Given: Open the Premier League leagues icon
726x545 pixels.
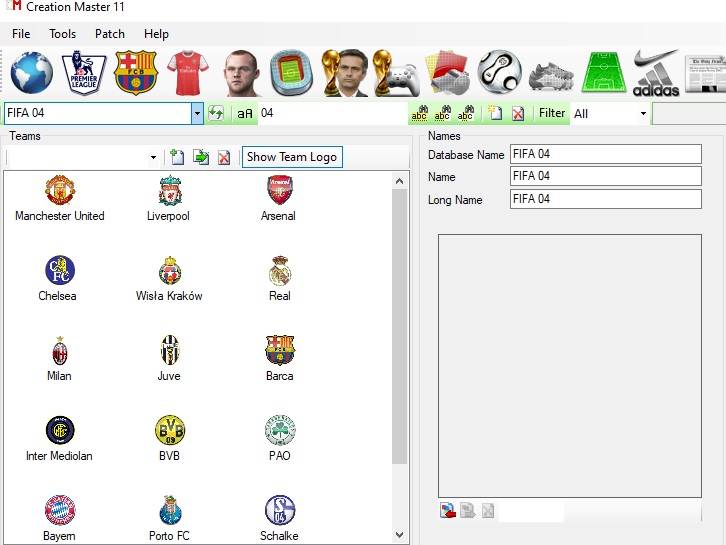Looking at the screenshot, I should 84,73.
